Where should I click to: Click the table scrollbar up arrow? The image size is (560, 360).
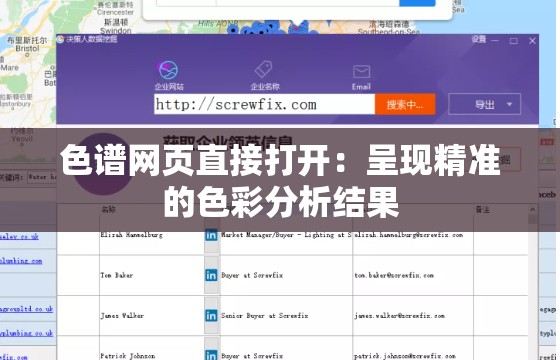coord(532,210)
